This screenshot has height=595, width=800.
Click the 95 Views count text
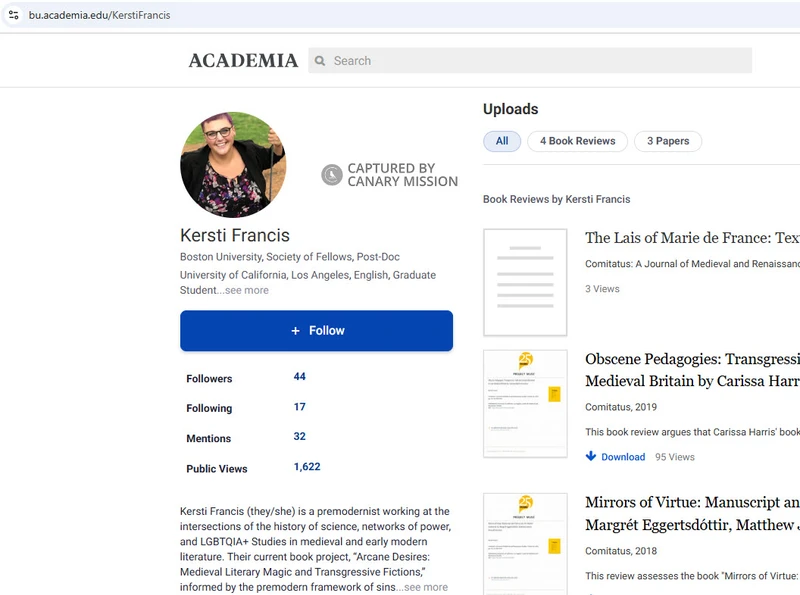point(675,457)
